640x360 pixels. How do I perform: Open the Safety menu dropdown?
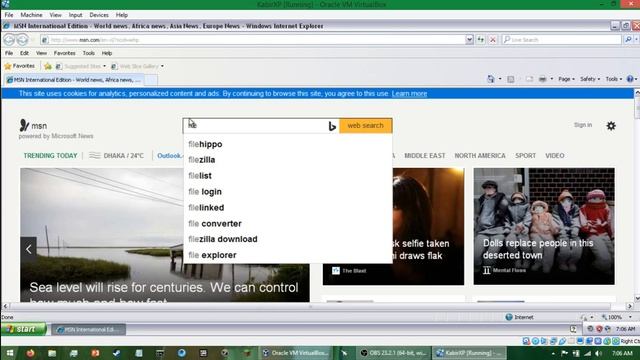[x=590, y=79]
